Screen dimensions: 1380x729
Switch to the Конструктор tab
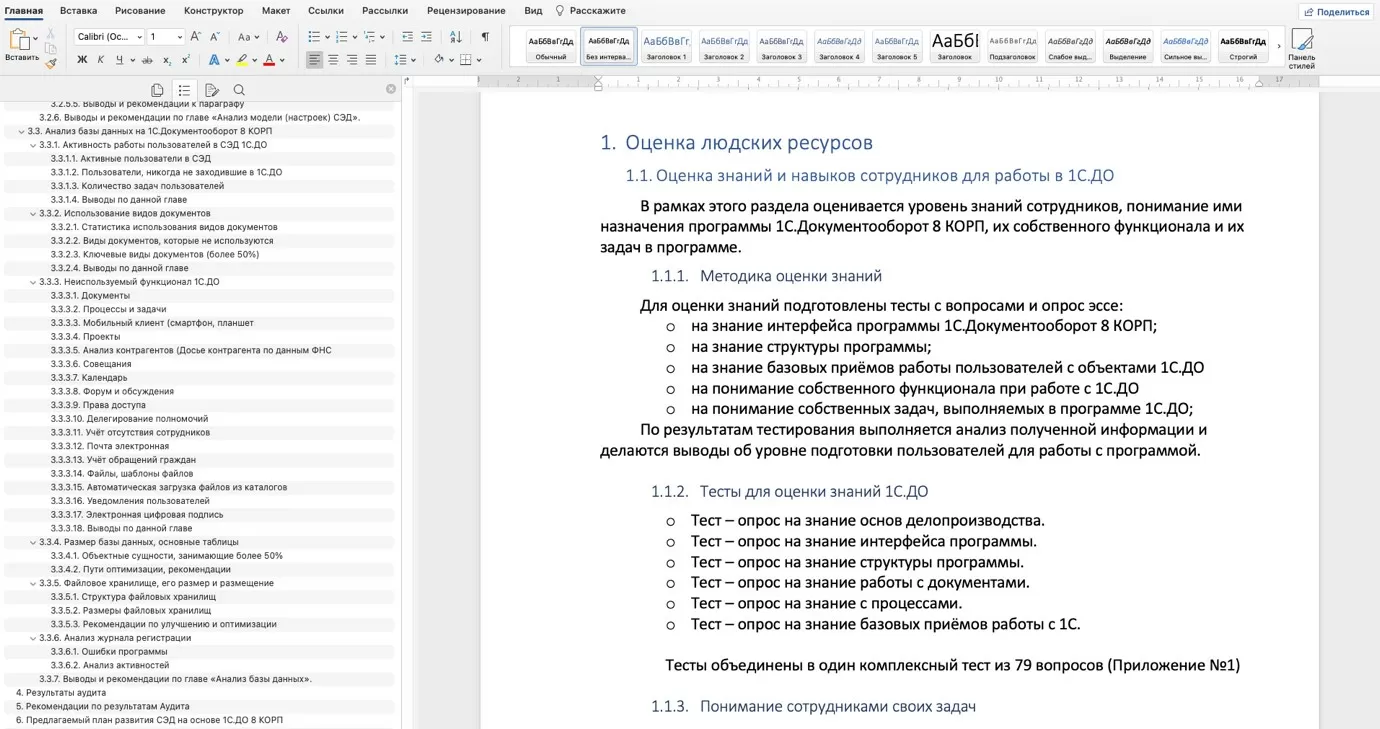click(x=214, y=11)
